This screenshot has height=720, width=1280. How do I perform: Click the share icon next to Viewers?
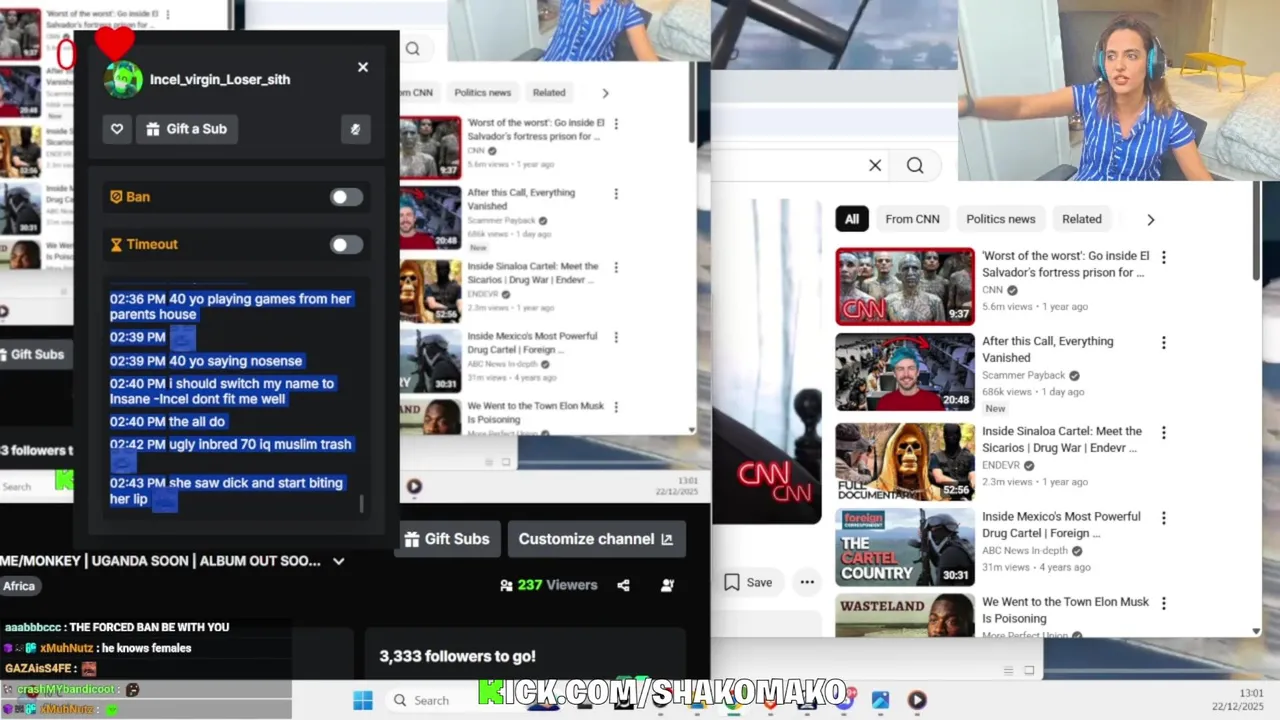(623, 585)
